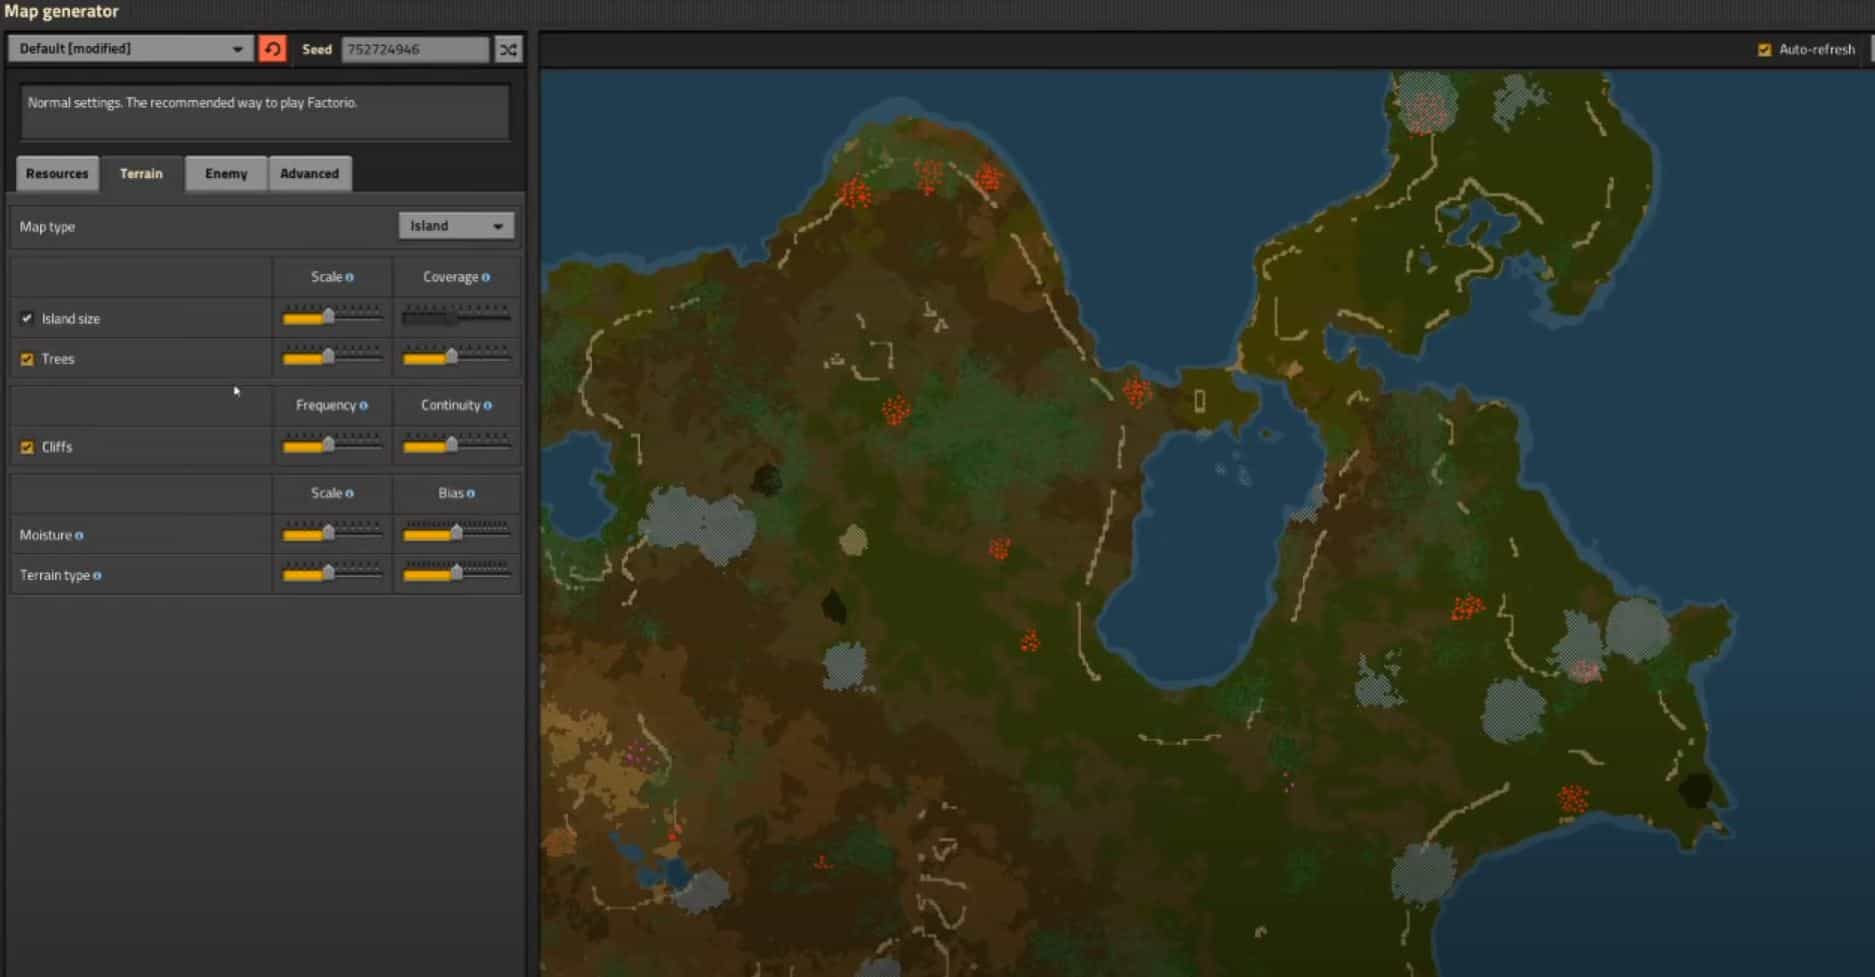This screenshot has width=1875, height=977.
Task: Adjust the Island size Scale slider
Action: coord(332,316)
